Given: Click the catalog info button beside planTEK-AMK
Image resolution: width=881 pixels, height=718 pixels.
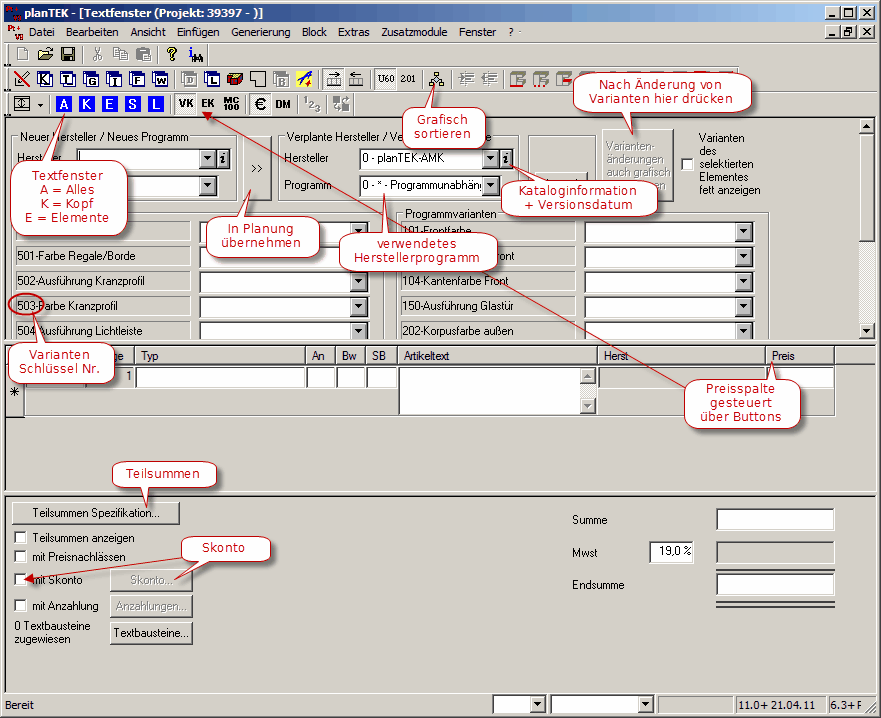Looking at the screenshot, I should point(507,159).
